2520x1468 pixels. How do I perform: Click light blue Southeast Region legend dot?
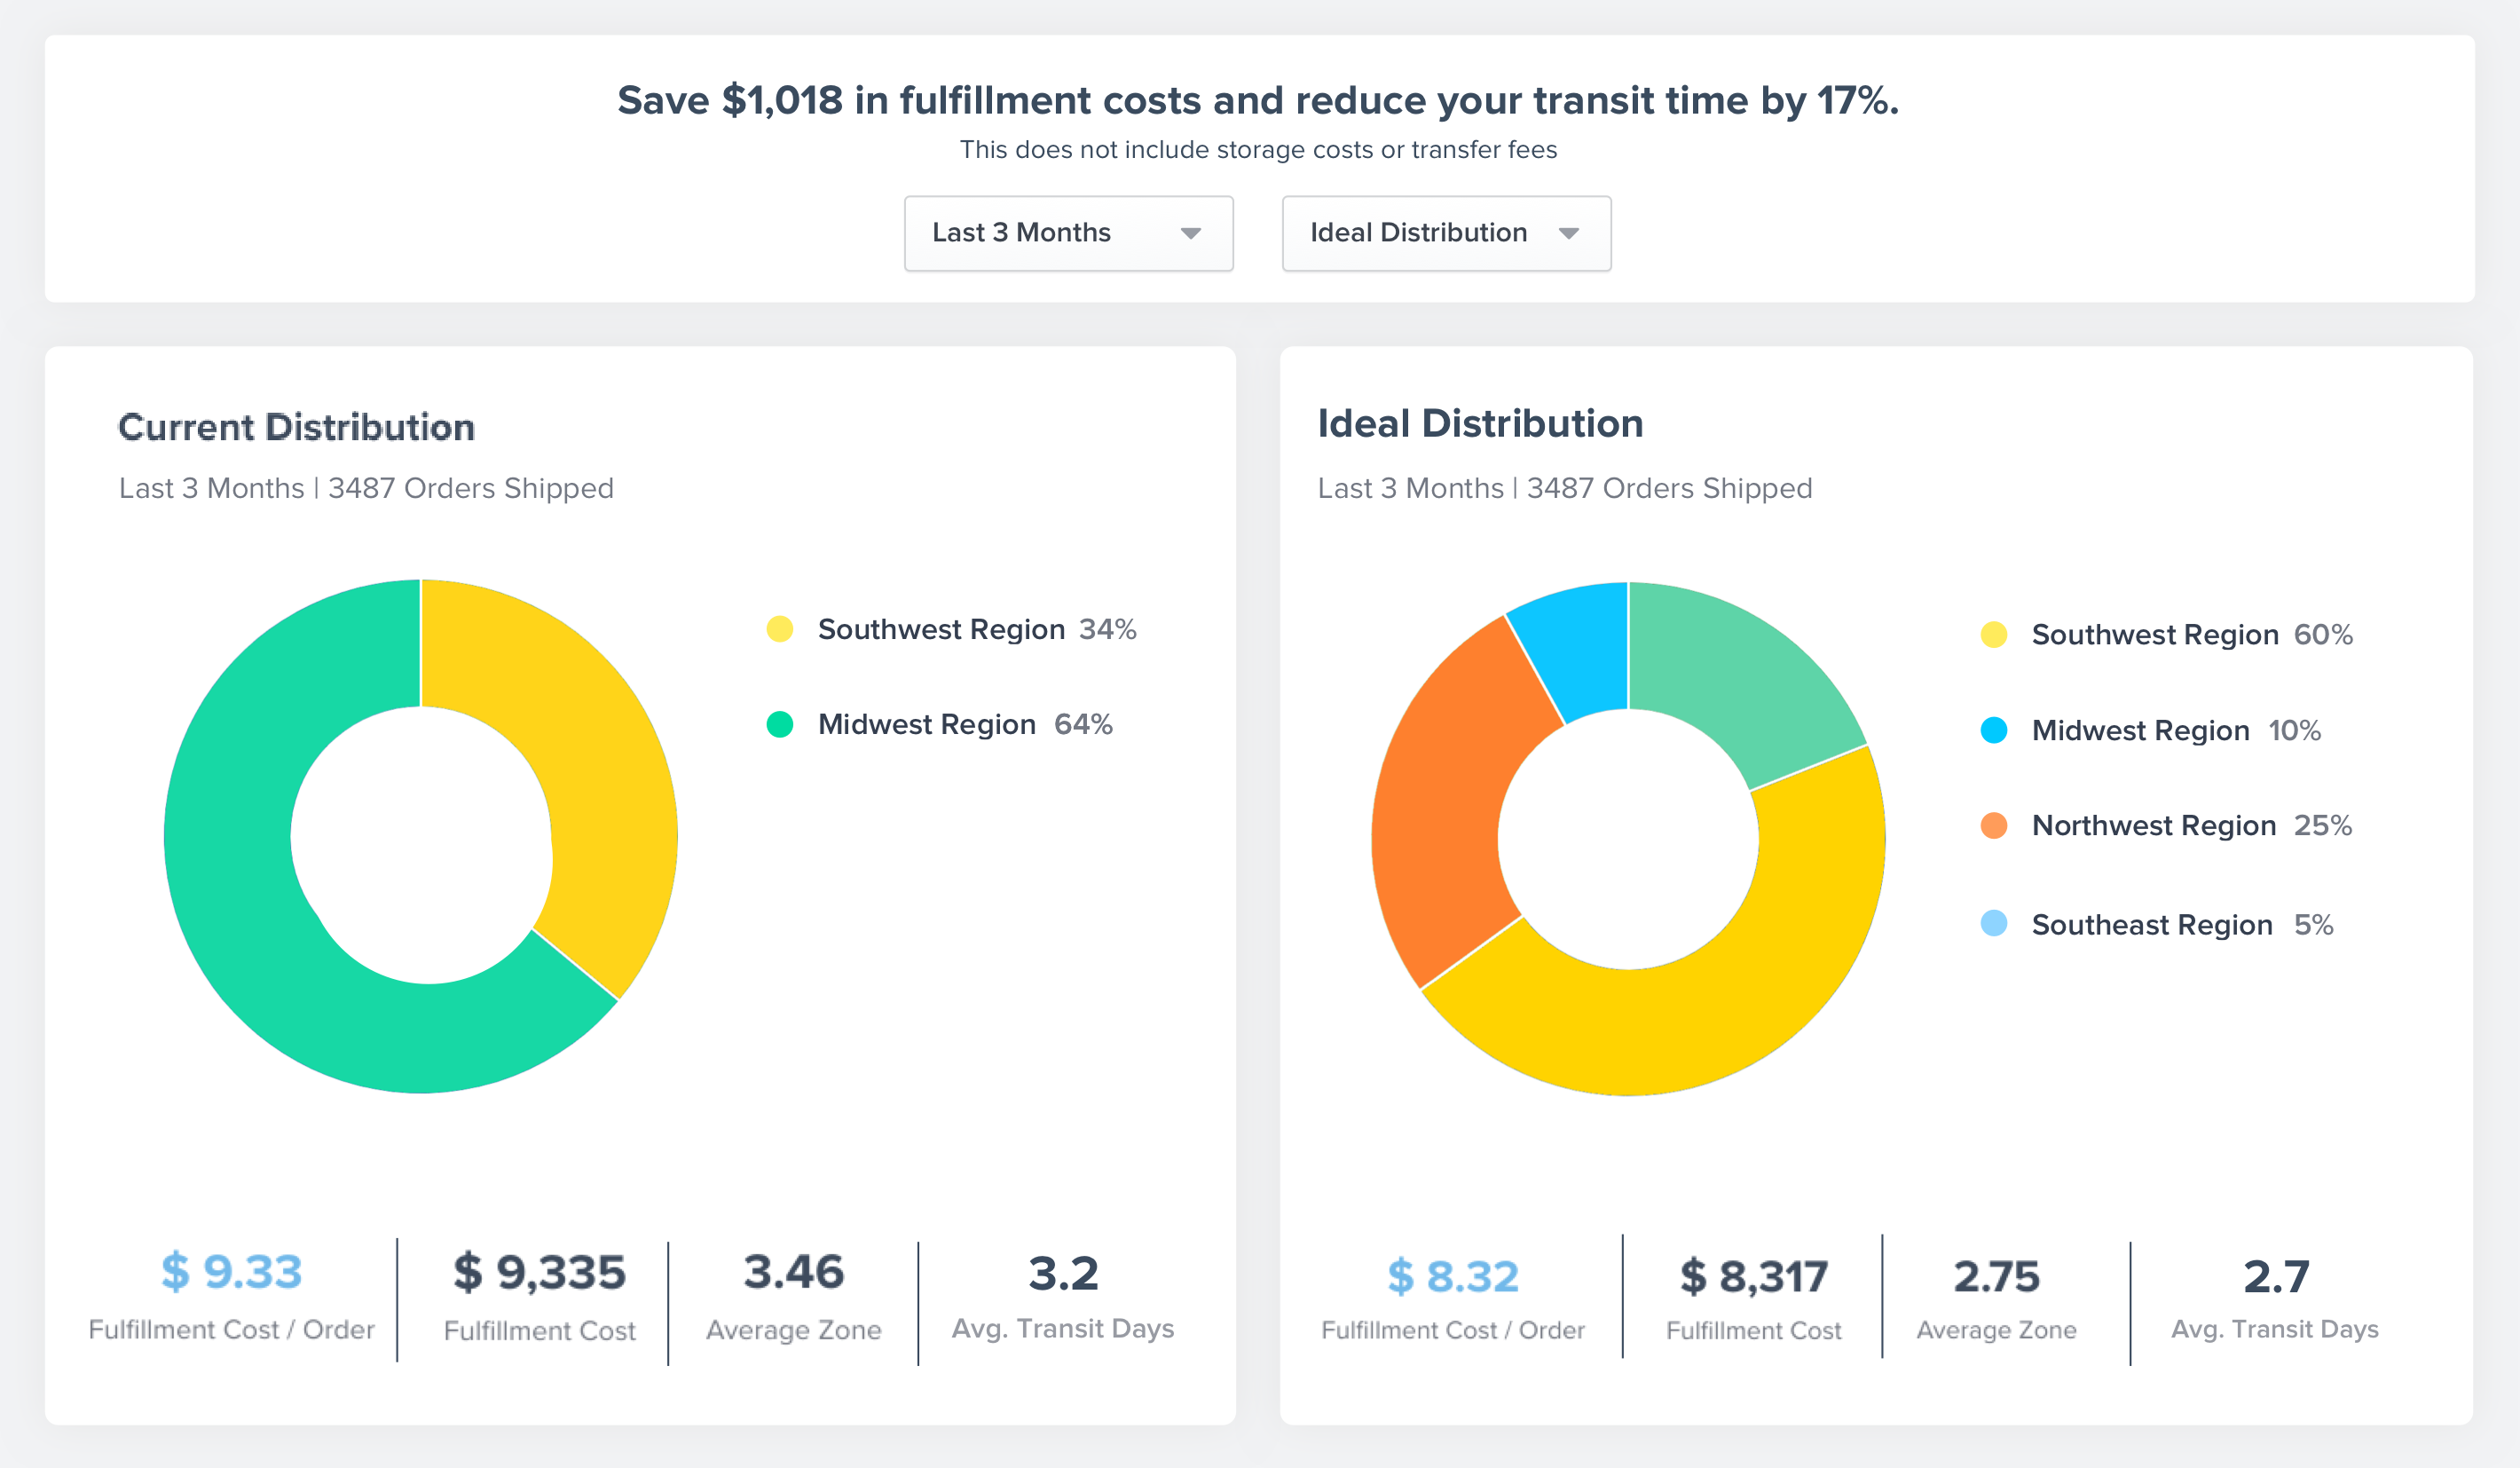tap(1993, 923)
